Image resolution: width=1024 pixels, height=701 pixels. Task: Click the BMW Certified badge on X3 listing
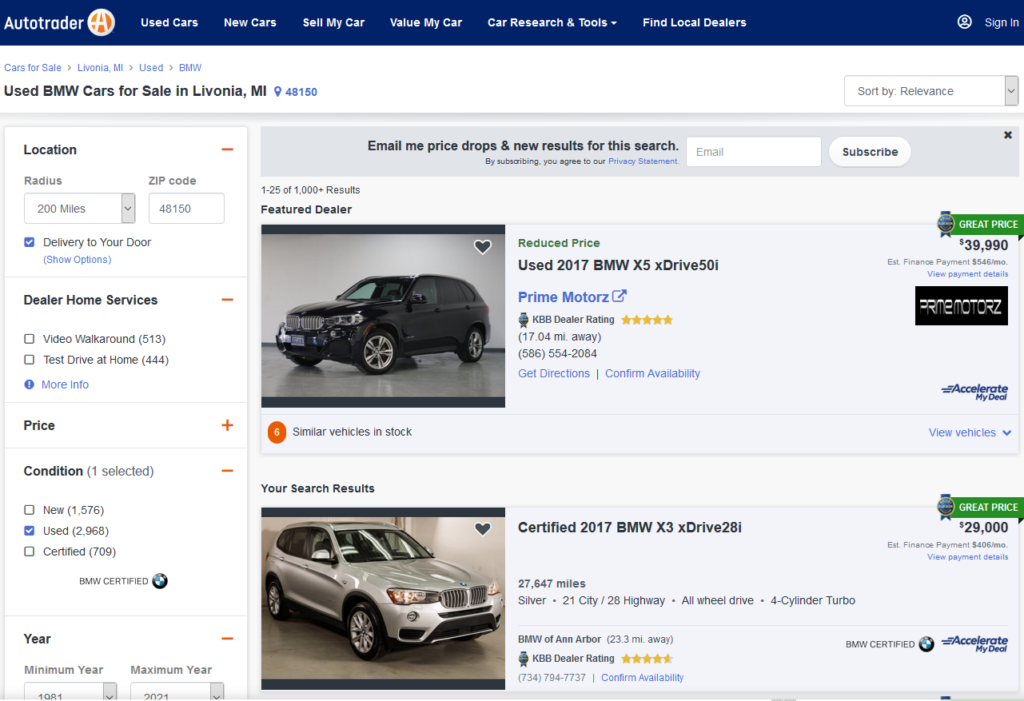[889, 644]
